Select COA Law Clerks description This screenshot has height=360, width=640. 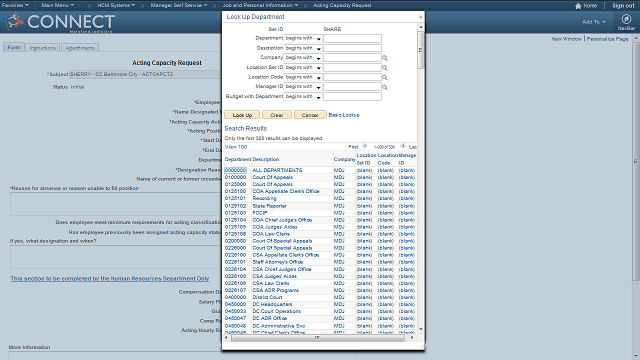point(271,234)
